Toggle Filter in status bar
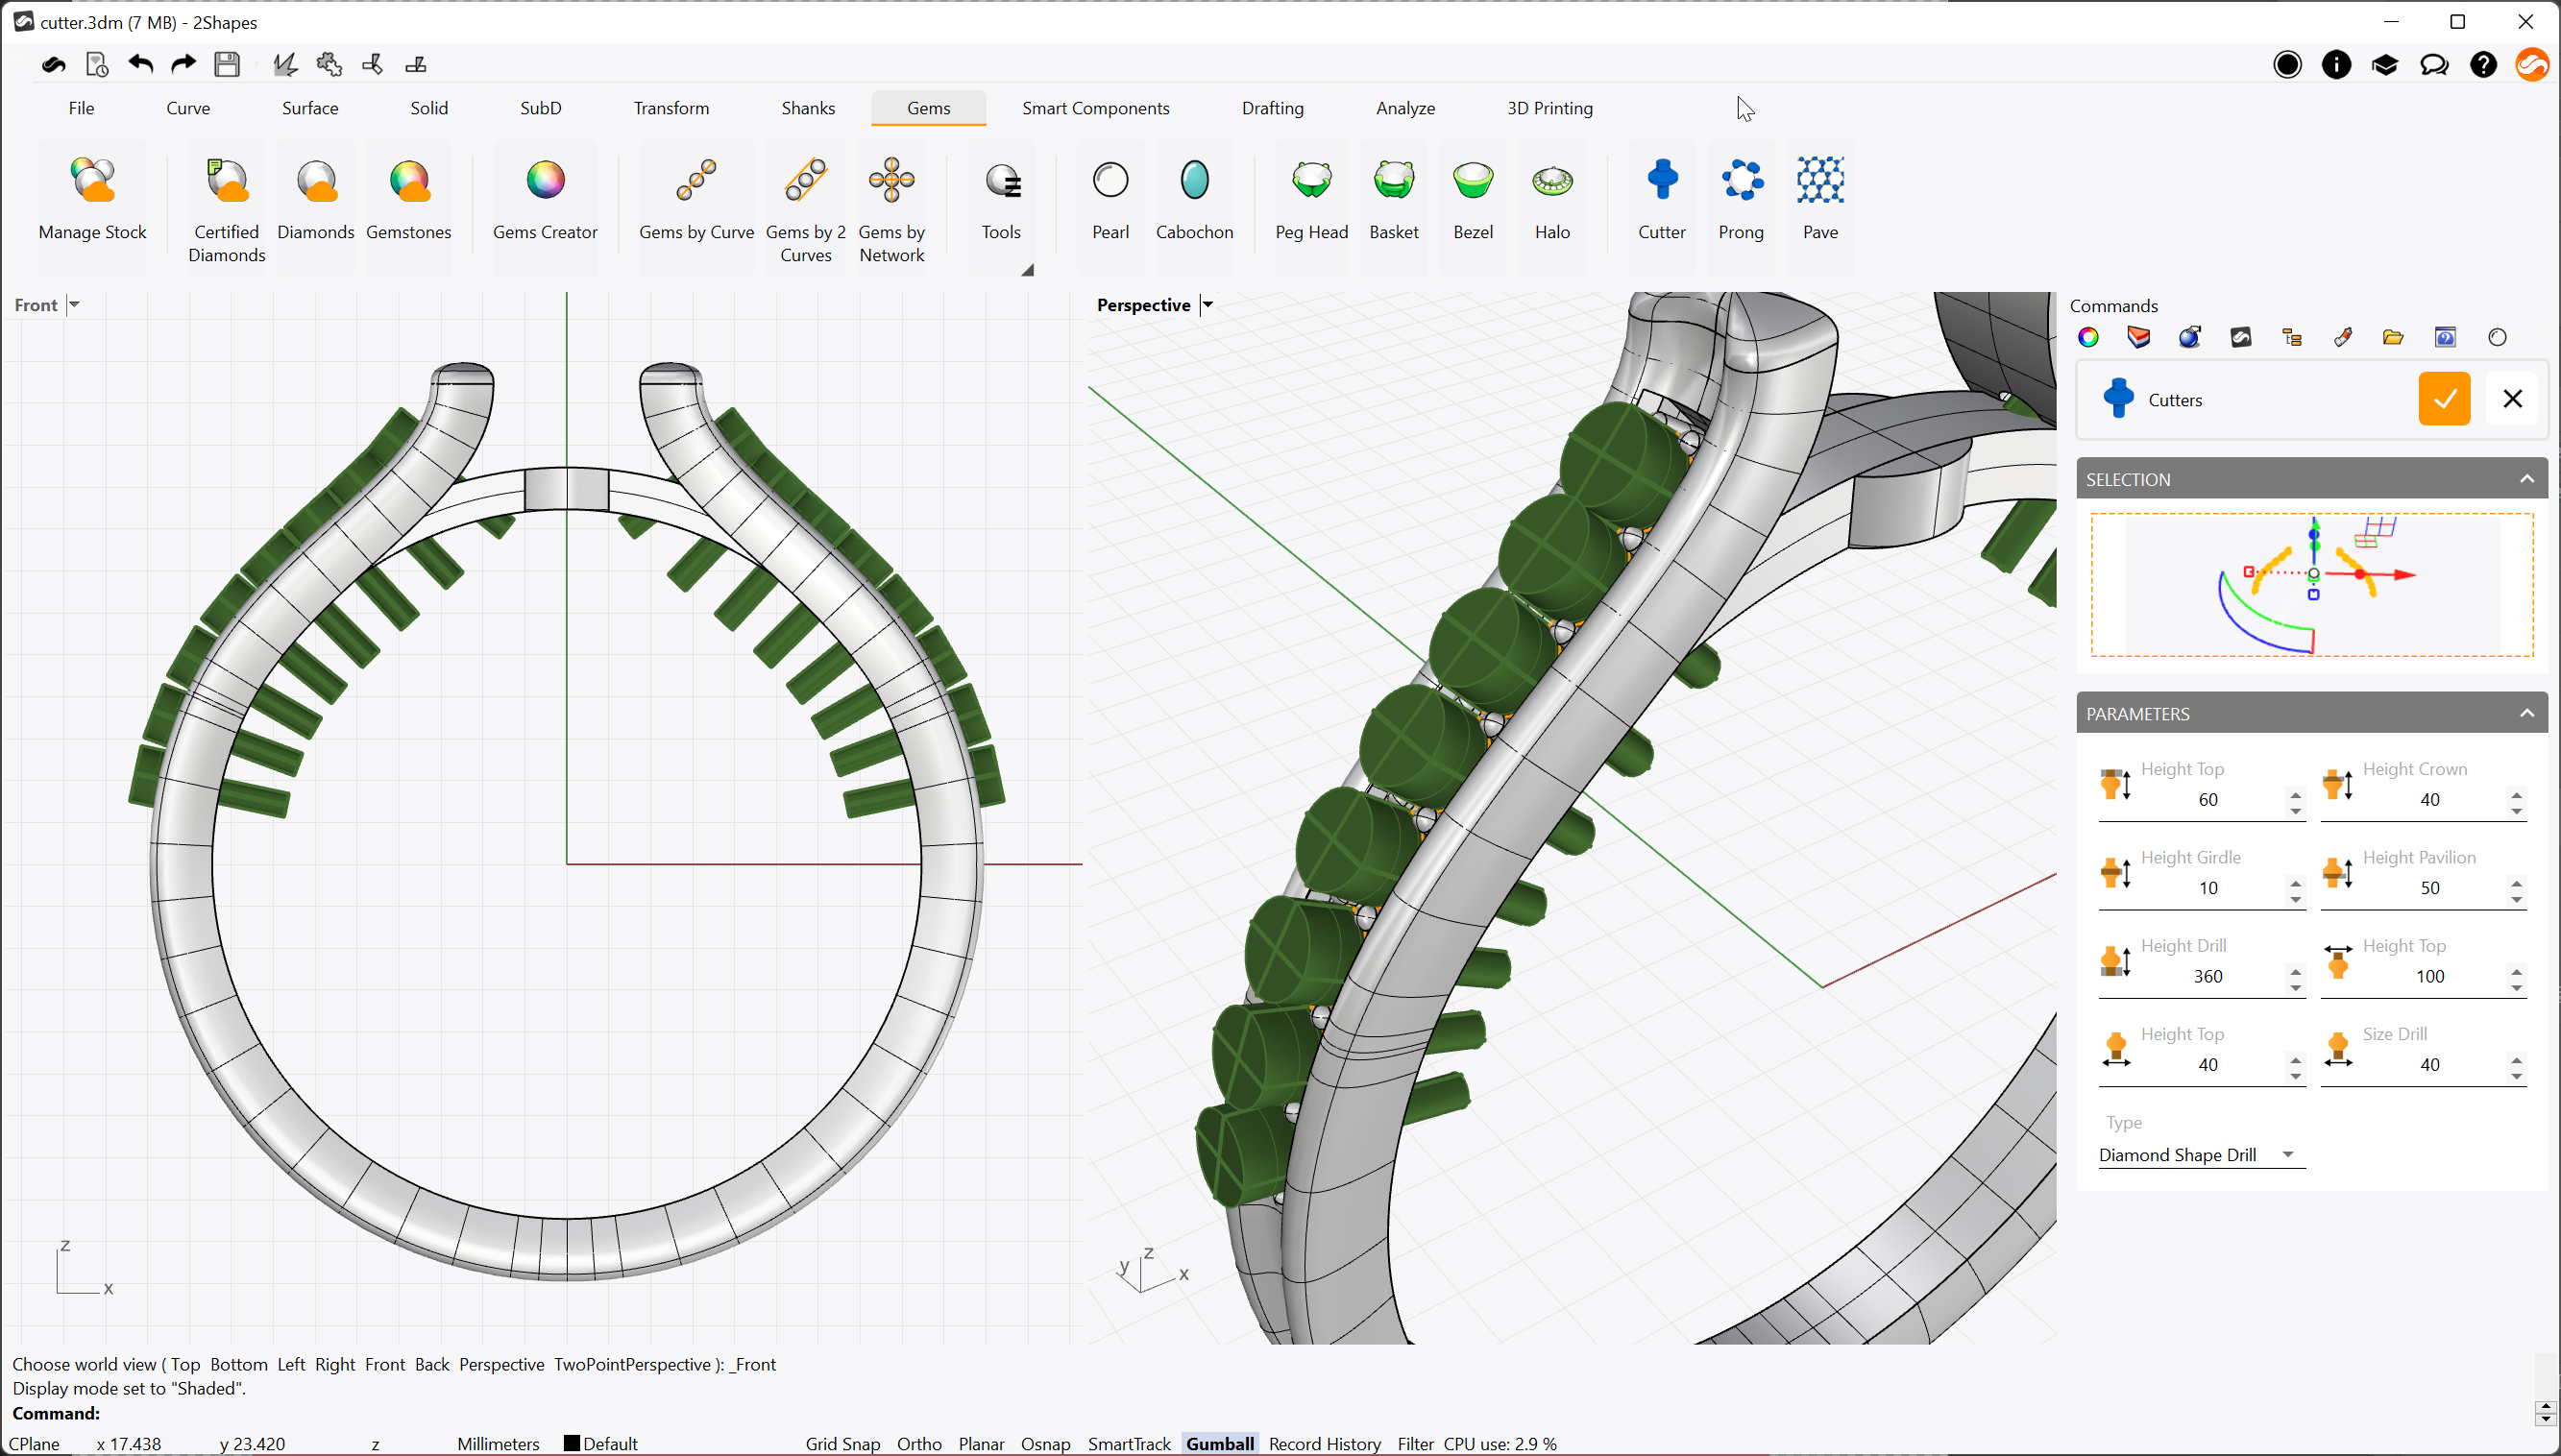2561x1456 pixels. 1415,1443
